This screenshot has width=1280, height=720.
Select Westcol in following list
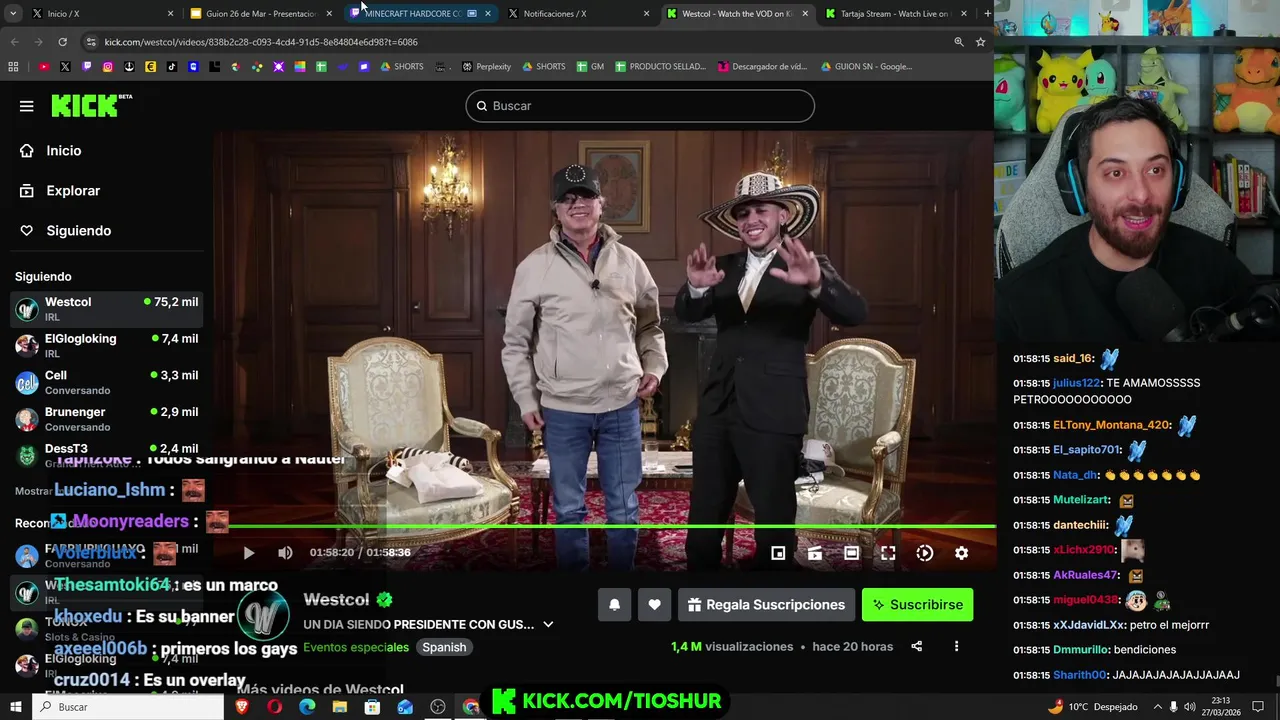click(x=106, y=309)
